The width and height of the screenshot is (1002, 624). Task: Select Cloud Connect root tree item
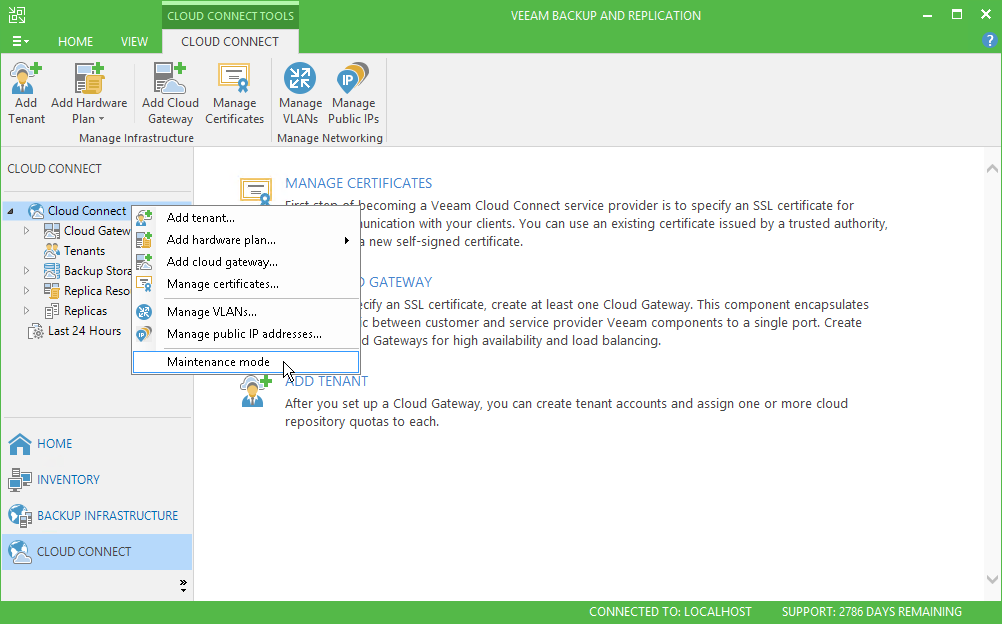87,211
